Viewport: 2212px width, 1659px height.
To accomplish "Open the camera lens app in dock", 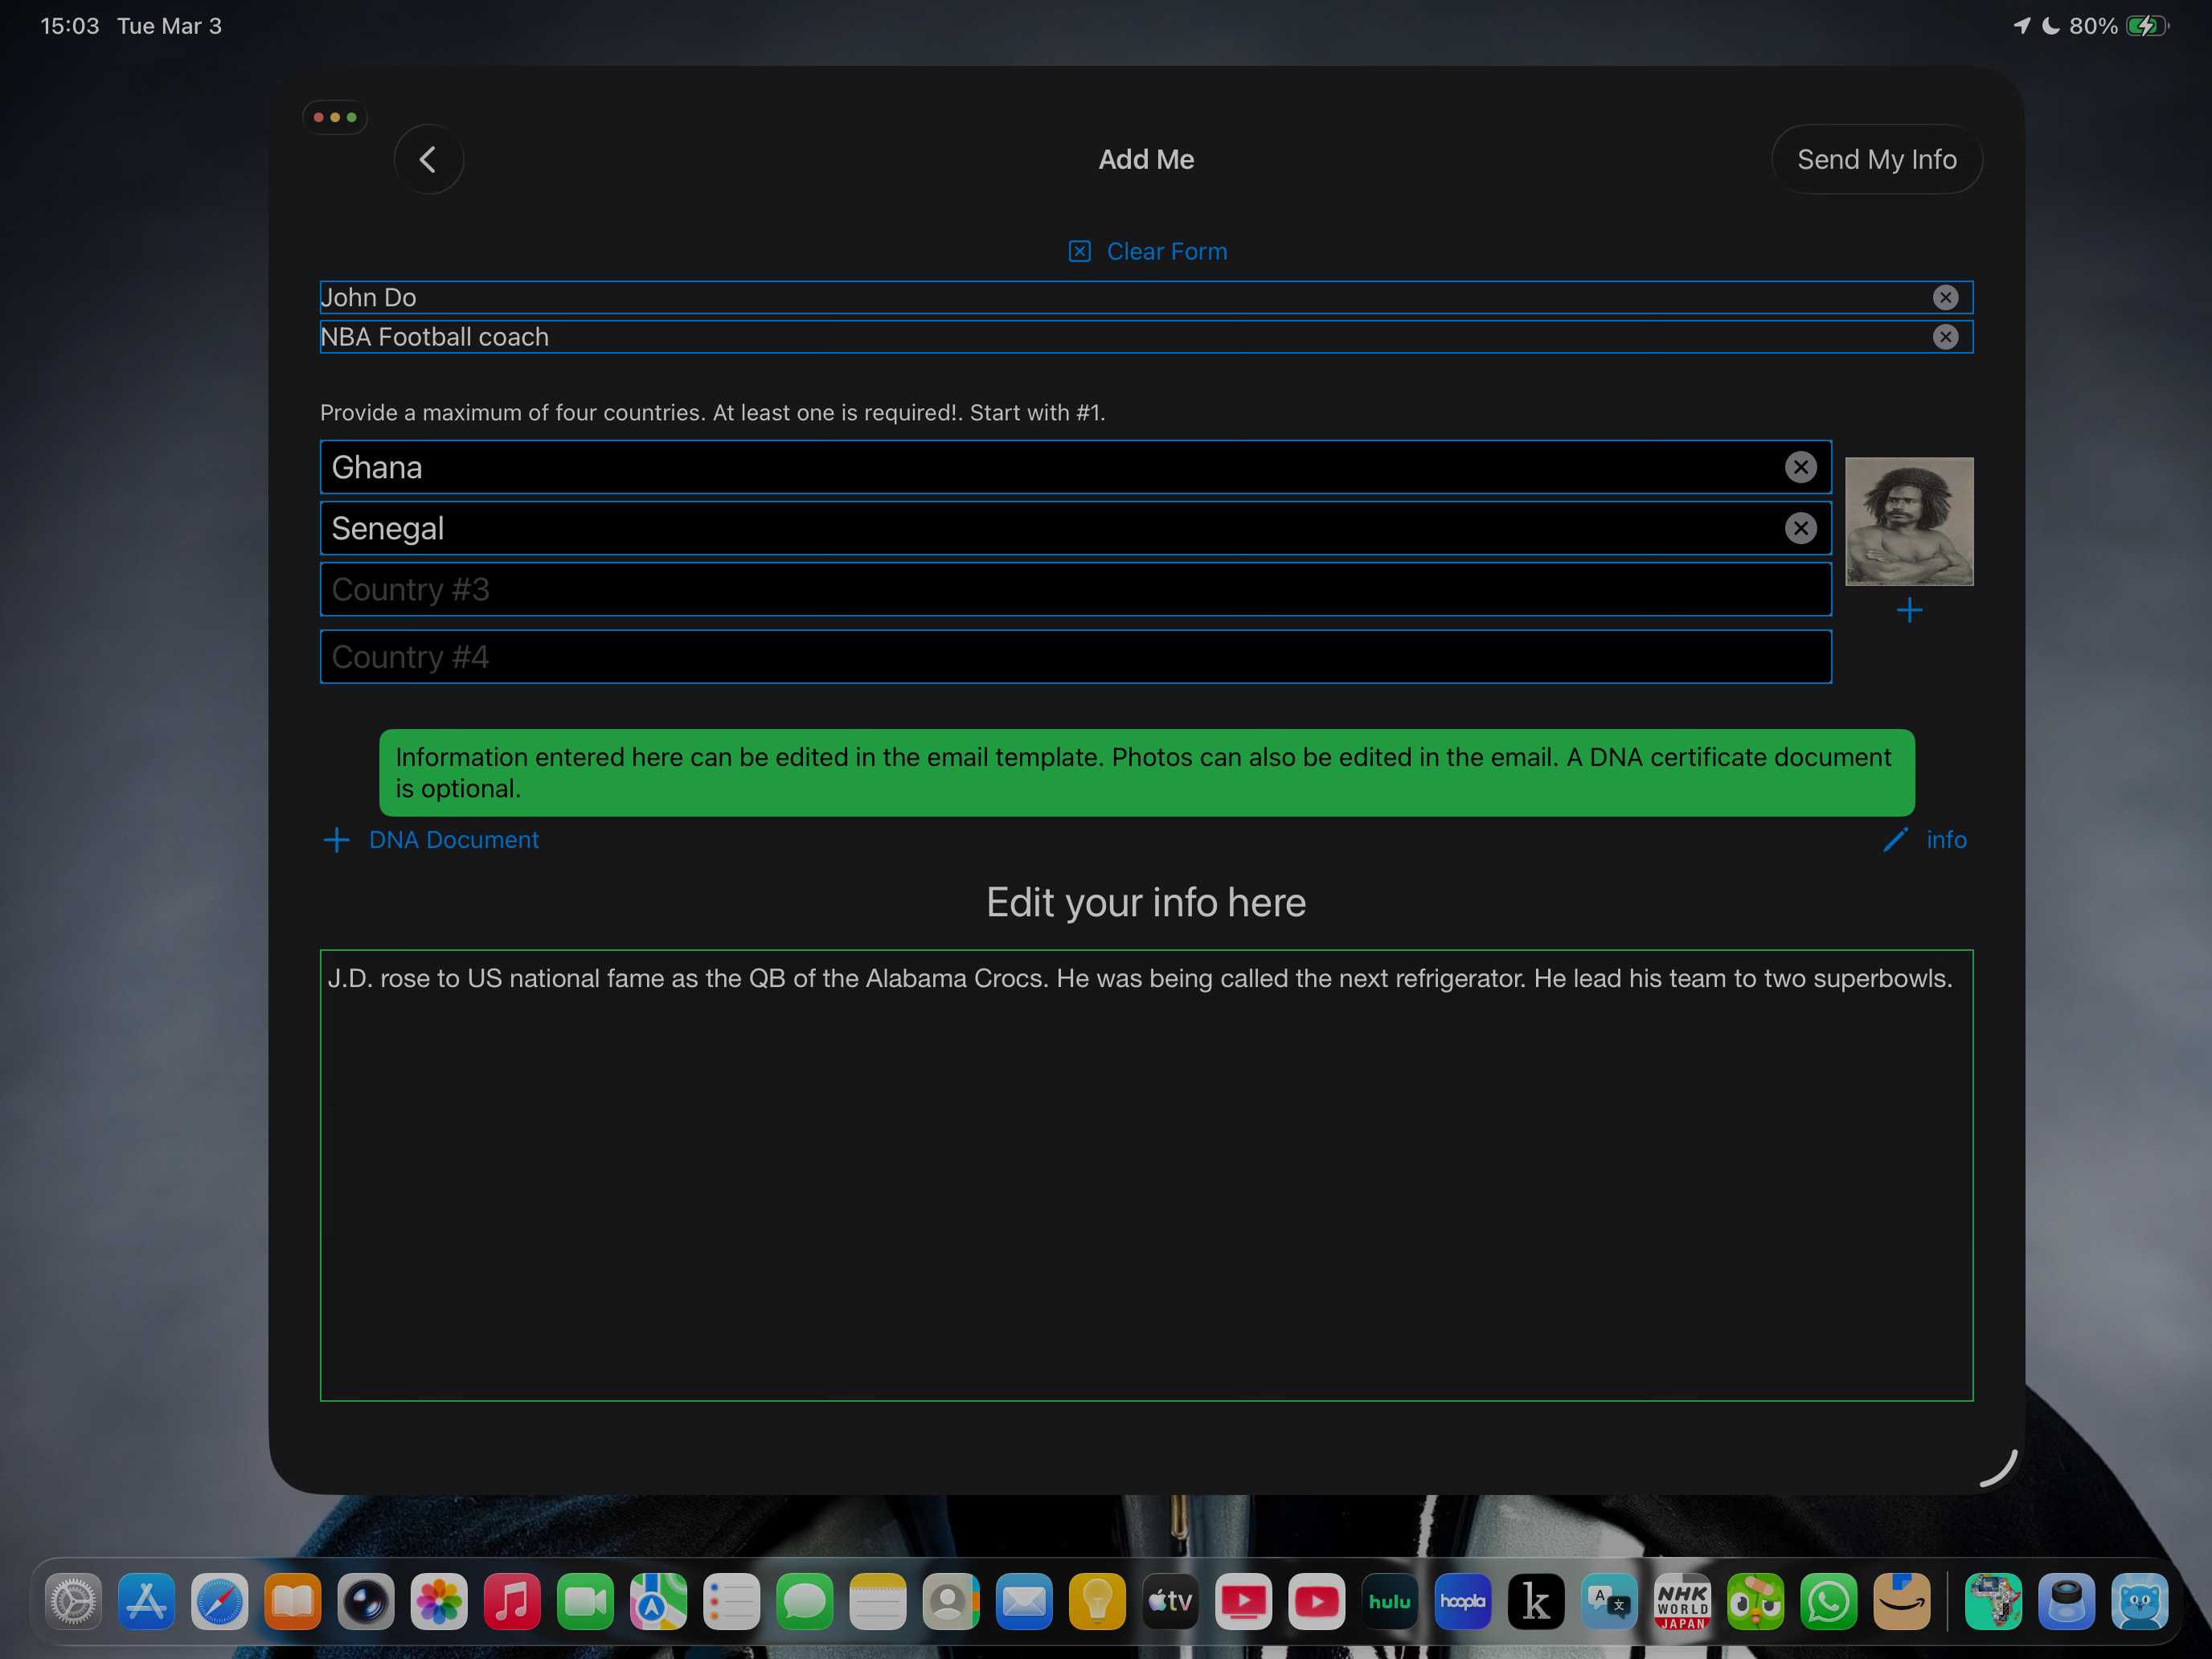I will click(365, 1602).
